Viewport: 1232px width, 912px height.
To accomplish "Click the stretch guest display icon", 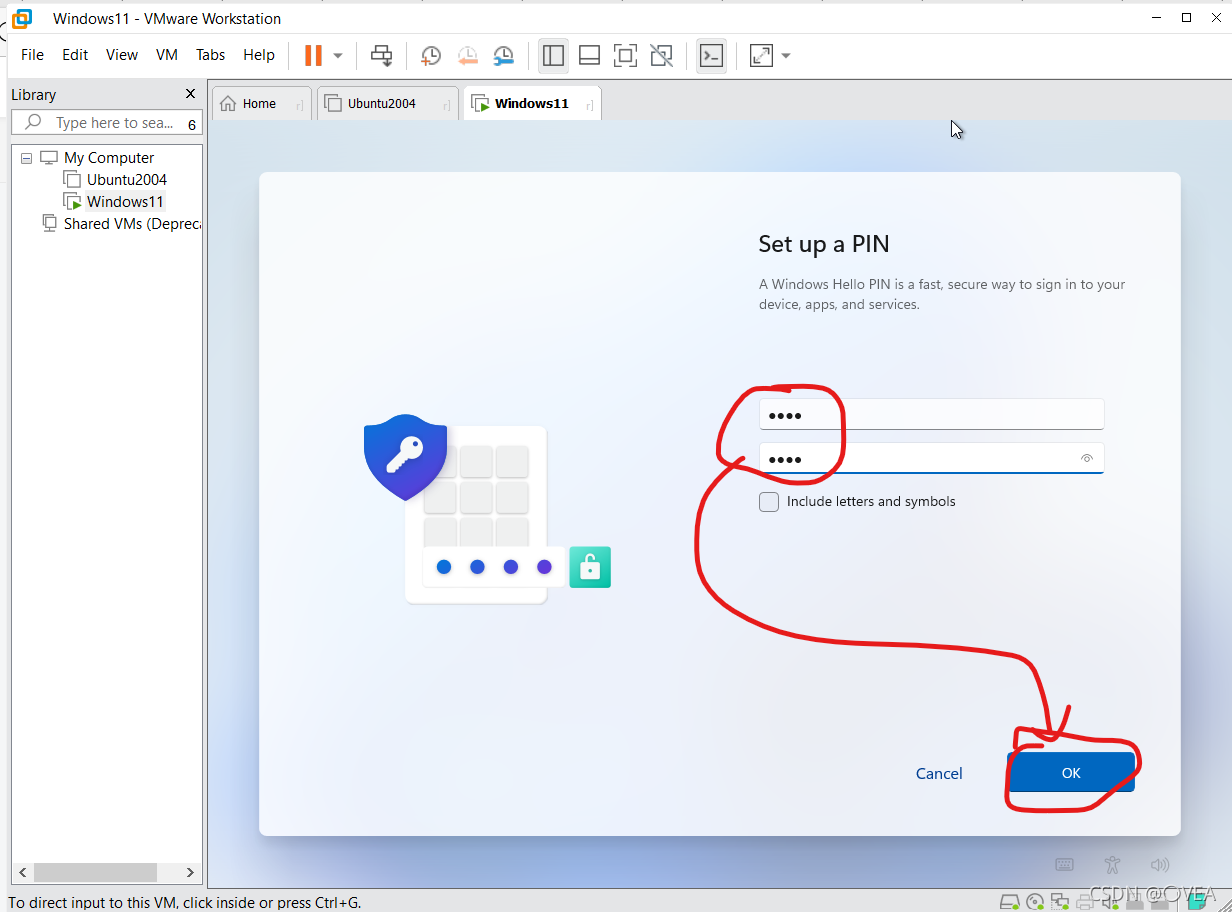I will pos(761,55).
